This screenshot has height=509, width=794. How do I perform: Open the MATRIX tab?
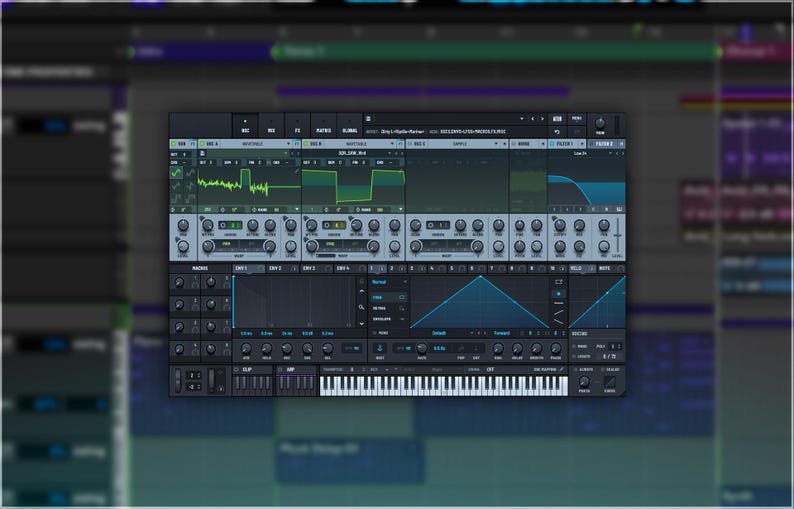(x=324, y=126)
